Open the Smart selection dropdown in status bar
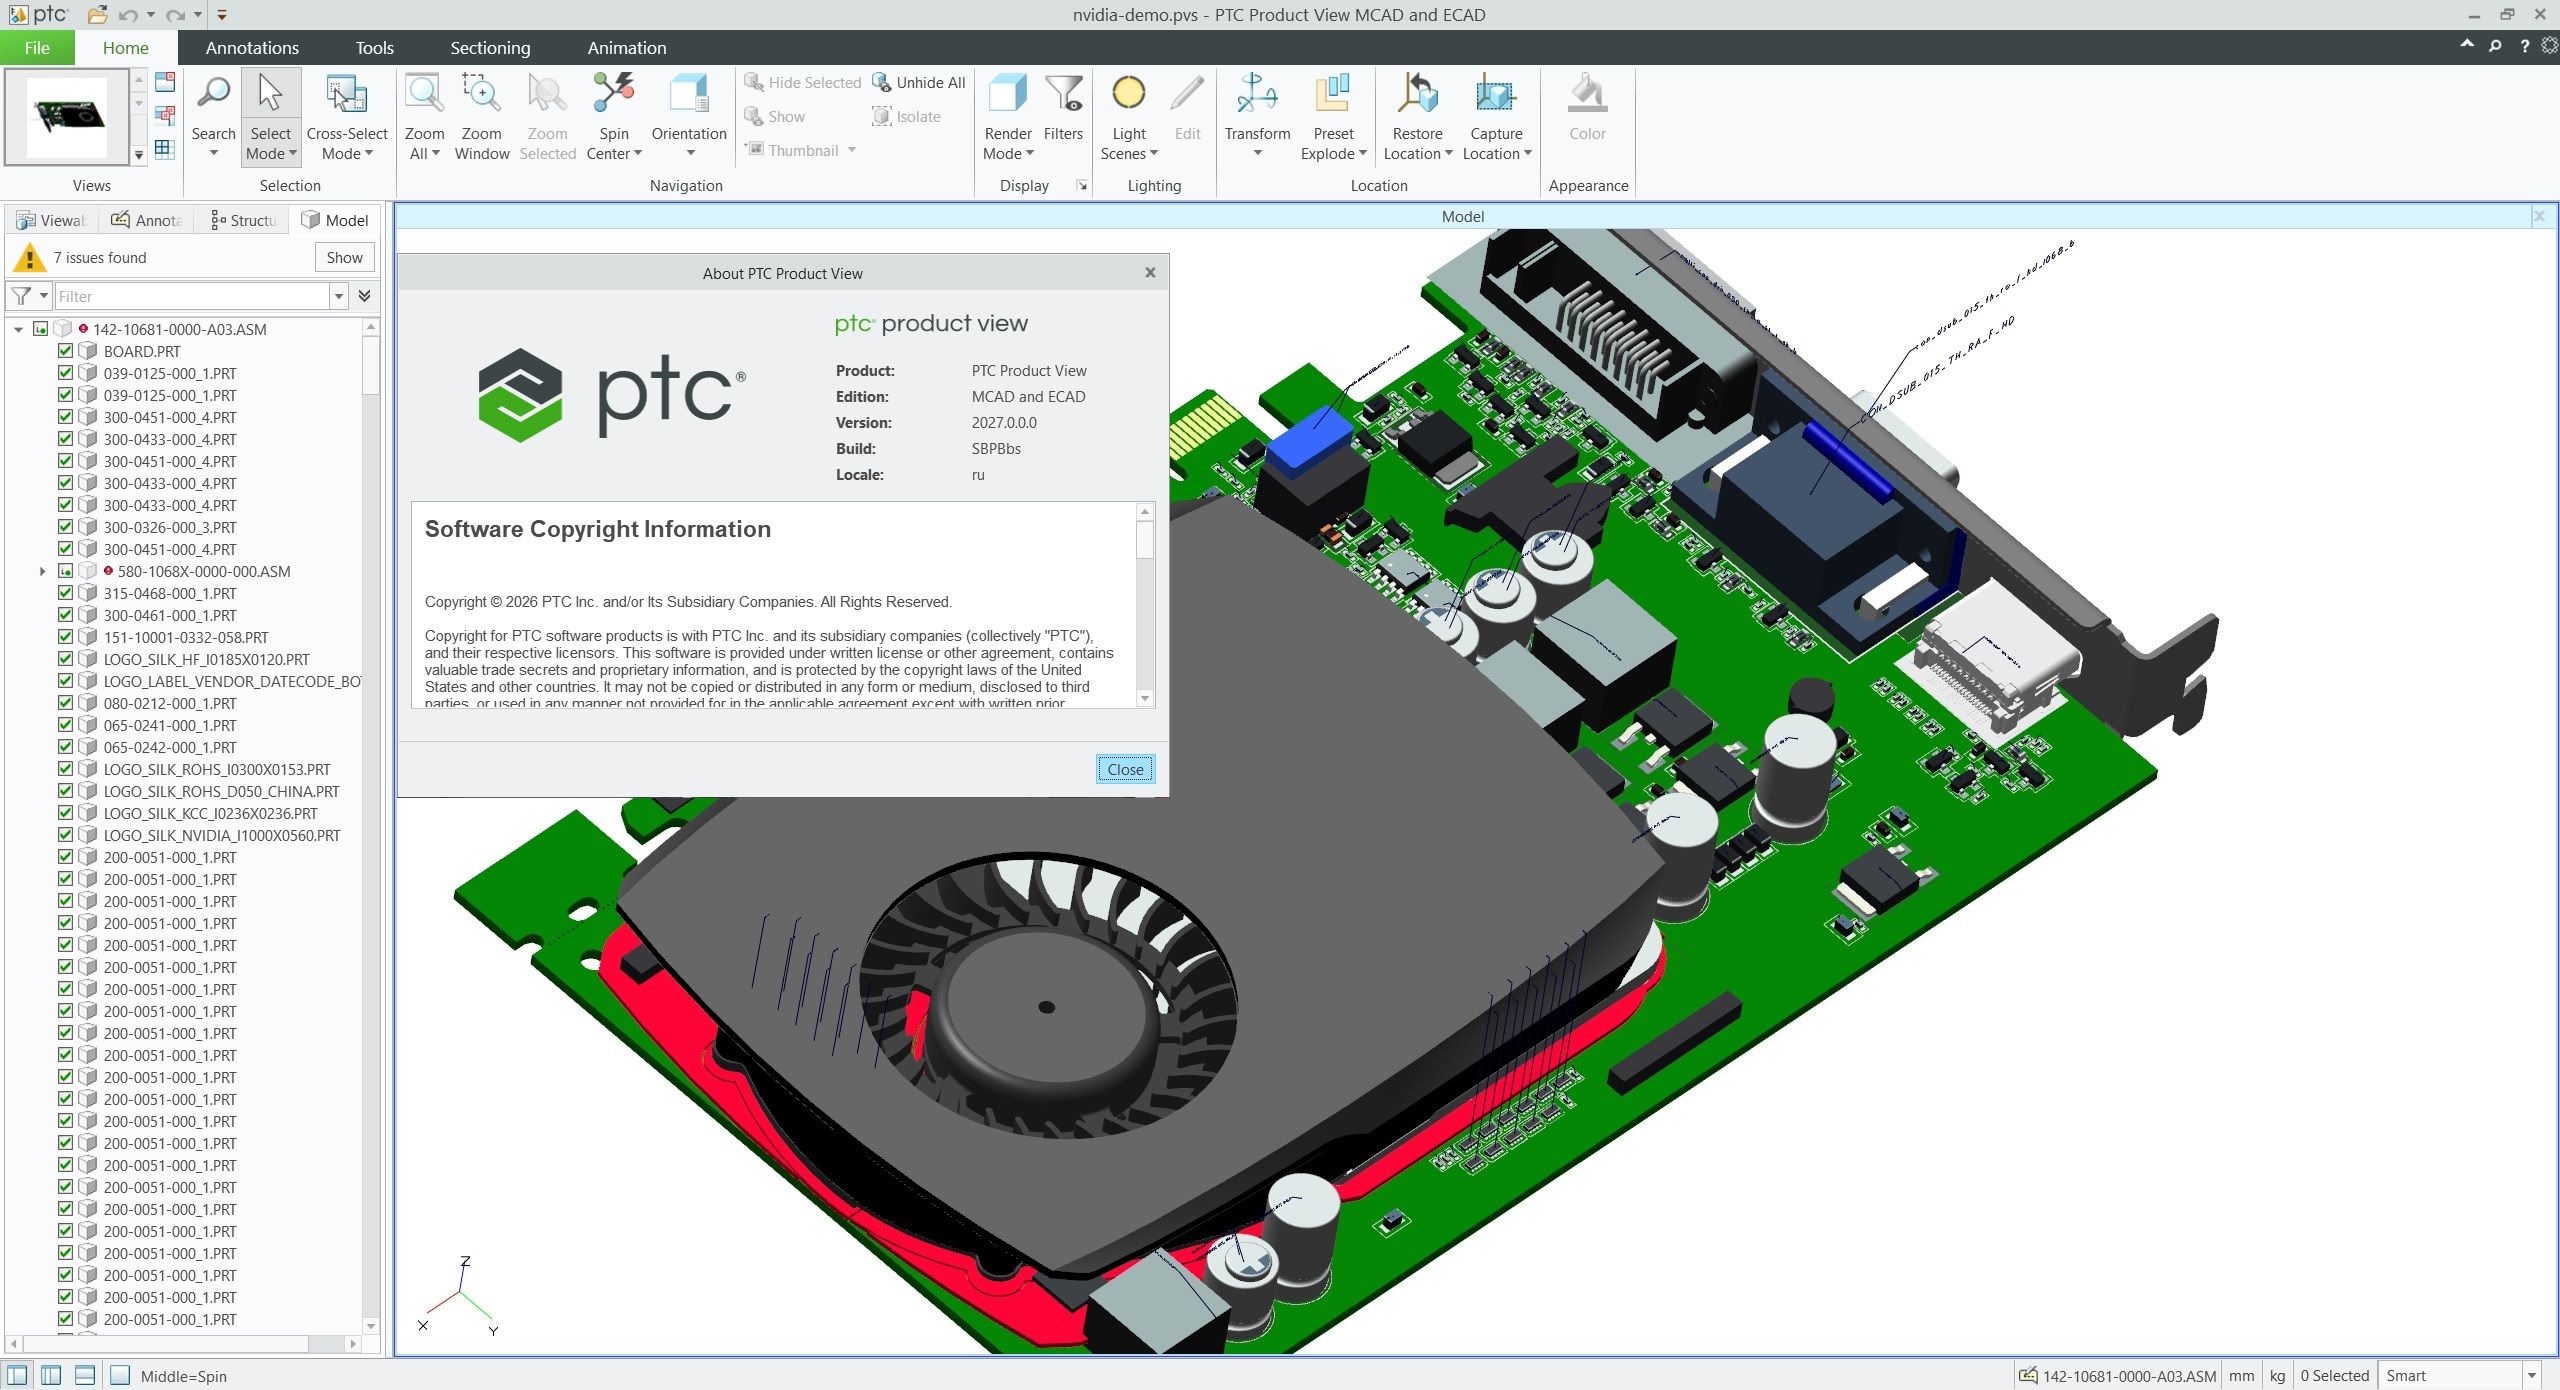This screenshot has width=2560, height=1390. (x=2531, y=1376)
